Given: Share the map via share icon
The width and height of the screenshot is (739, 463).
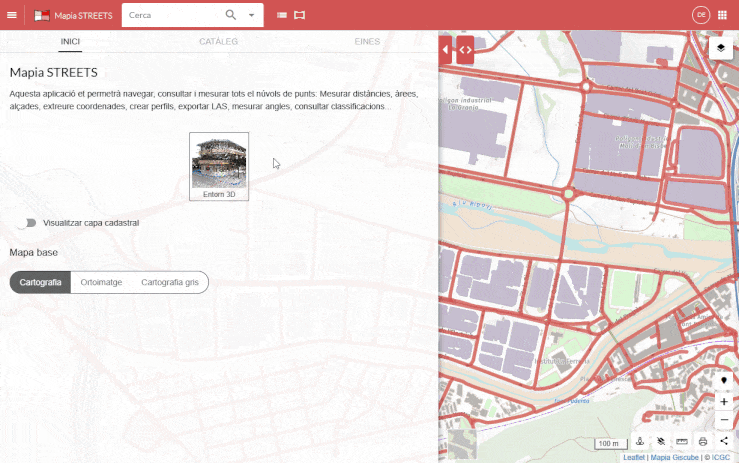Looking at the screenshot, I should [724, 441].
